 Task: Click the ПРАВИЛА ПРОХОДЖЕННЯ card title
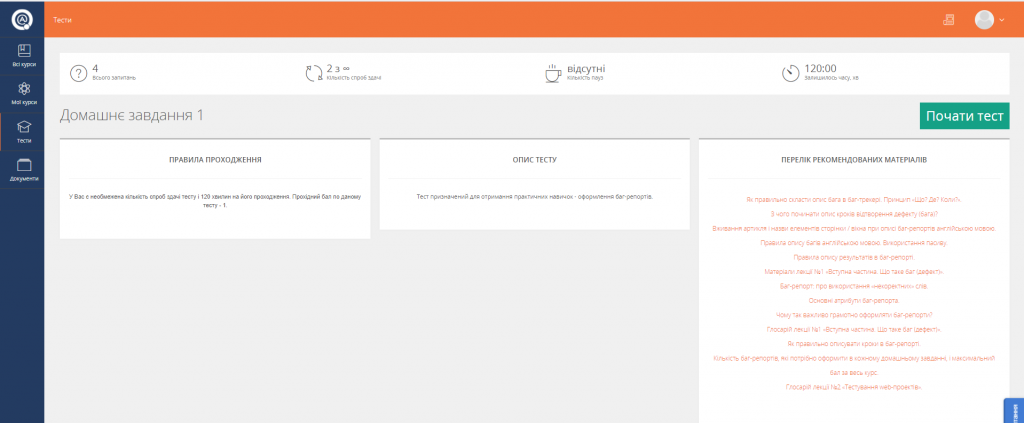[x=215, y=159]
